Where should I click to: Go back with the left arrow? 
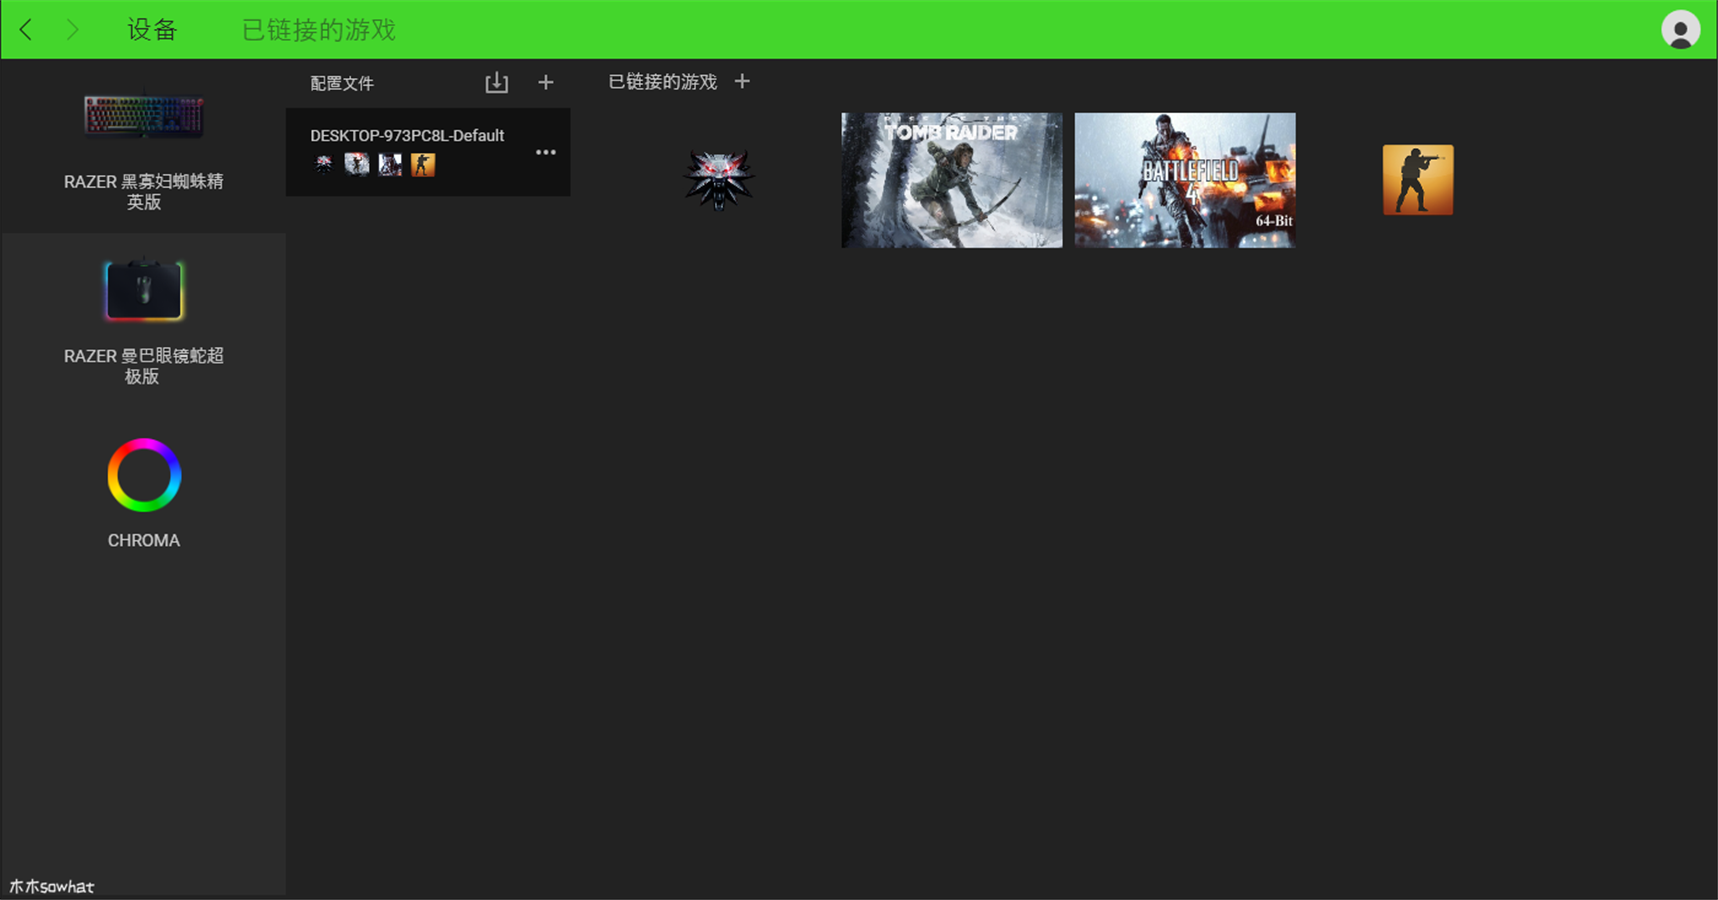[x=26, y=30]
